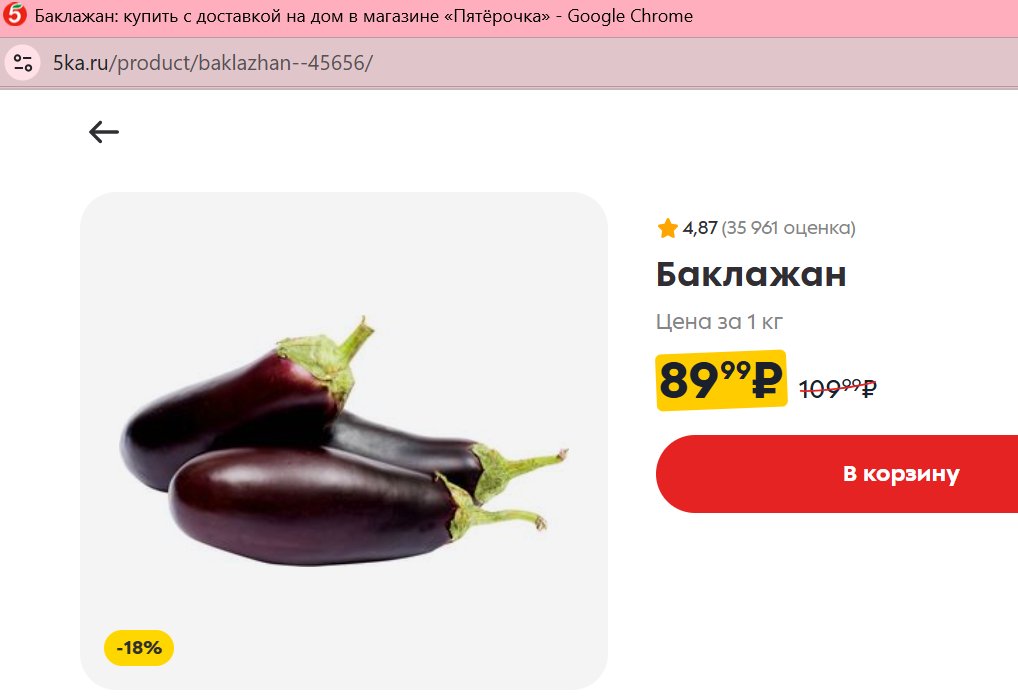The height and width of the screenshot is (699, 1018).
Task: Add eggplant with В корзину button
Action: tap(837, 474)
